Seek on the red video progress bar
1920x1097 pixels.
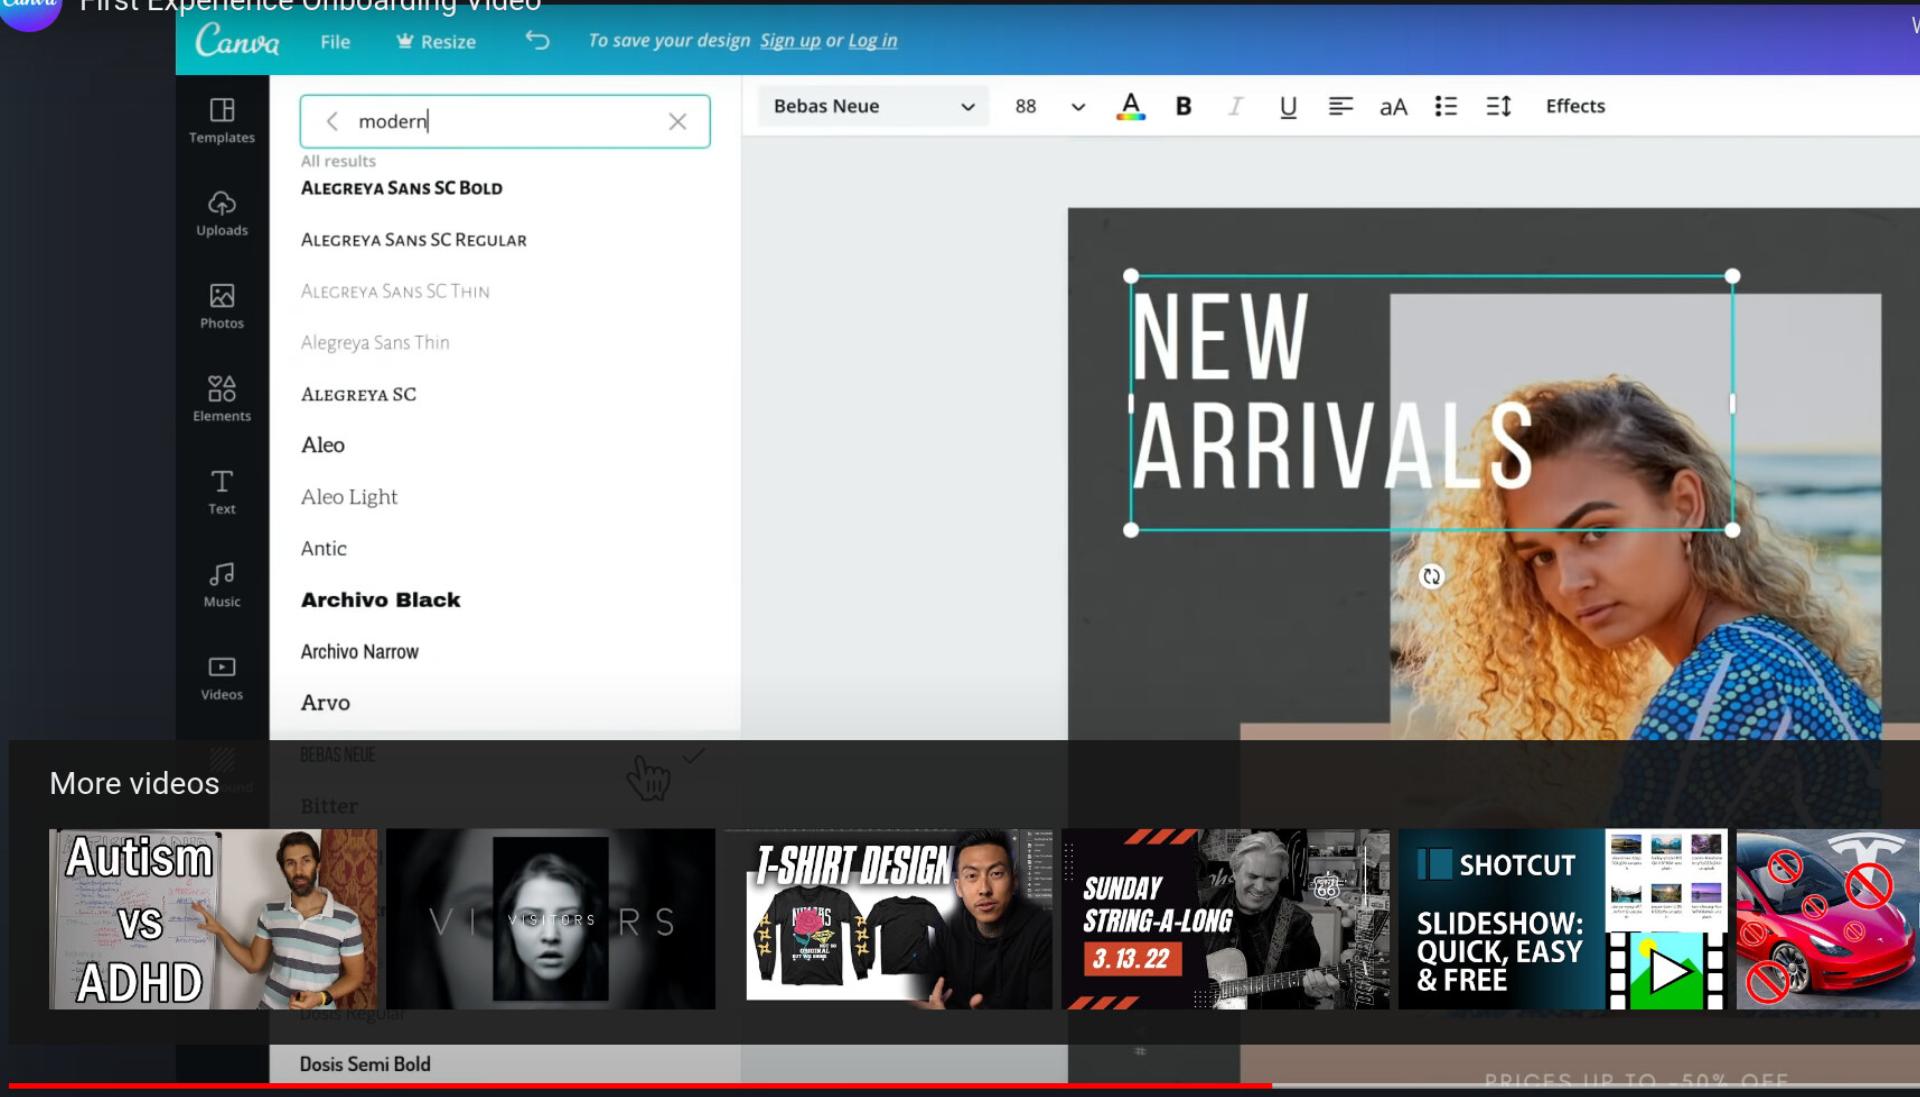click(x=640, y=1085)
